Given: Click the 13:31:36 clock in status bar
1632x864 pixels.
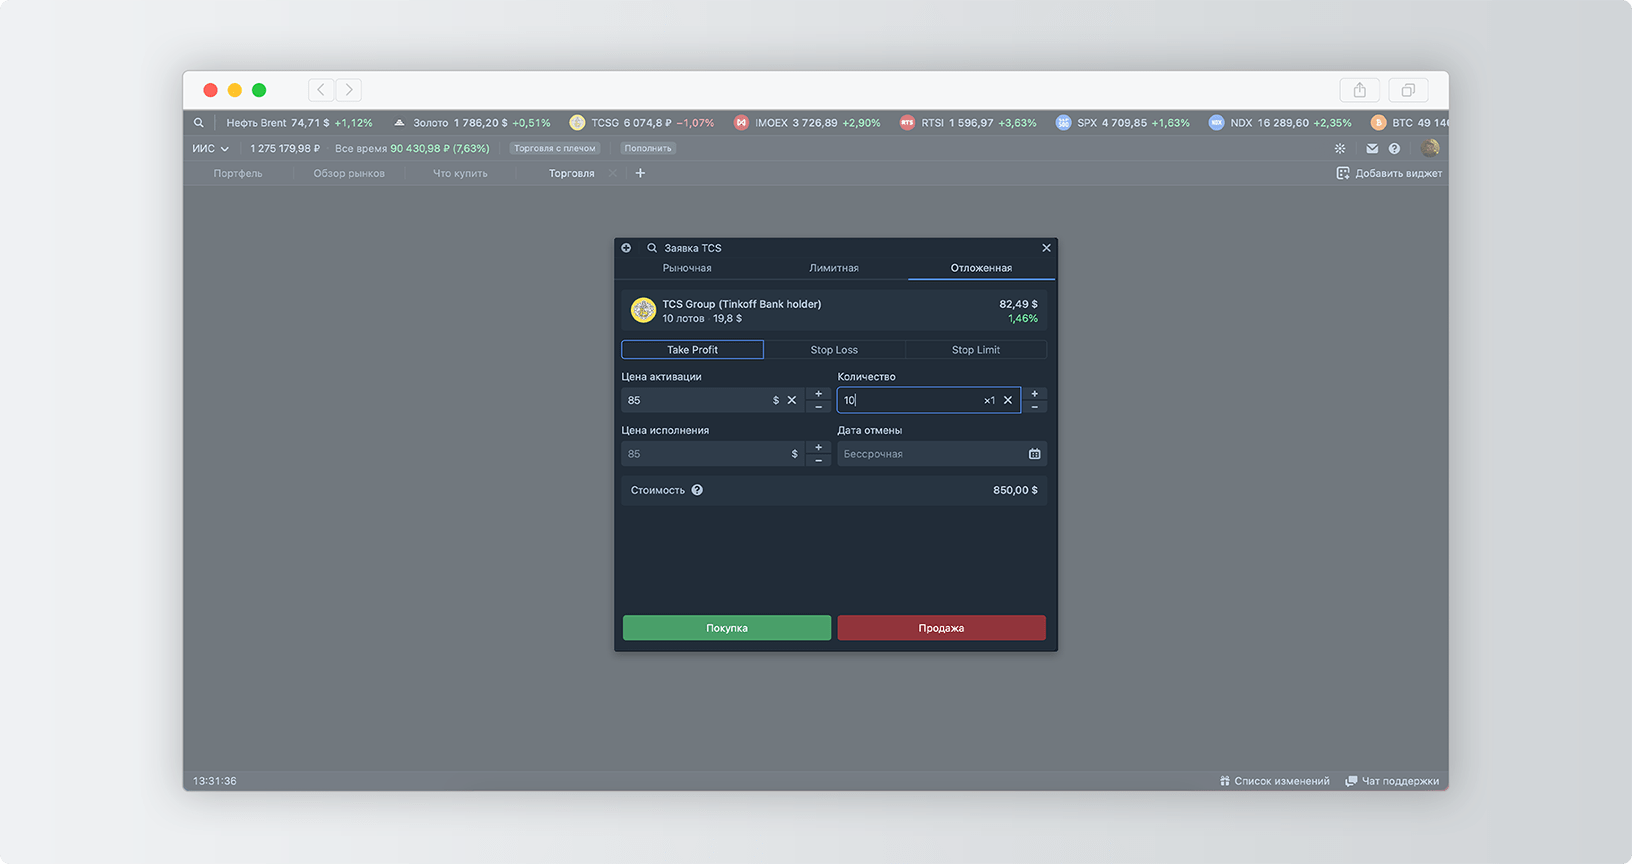Looking at the screenshot, I should 215,781.
